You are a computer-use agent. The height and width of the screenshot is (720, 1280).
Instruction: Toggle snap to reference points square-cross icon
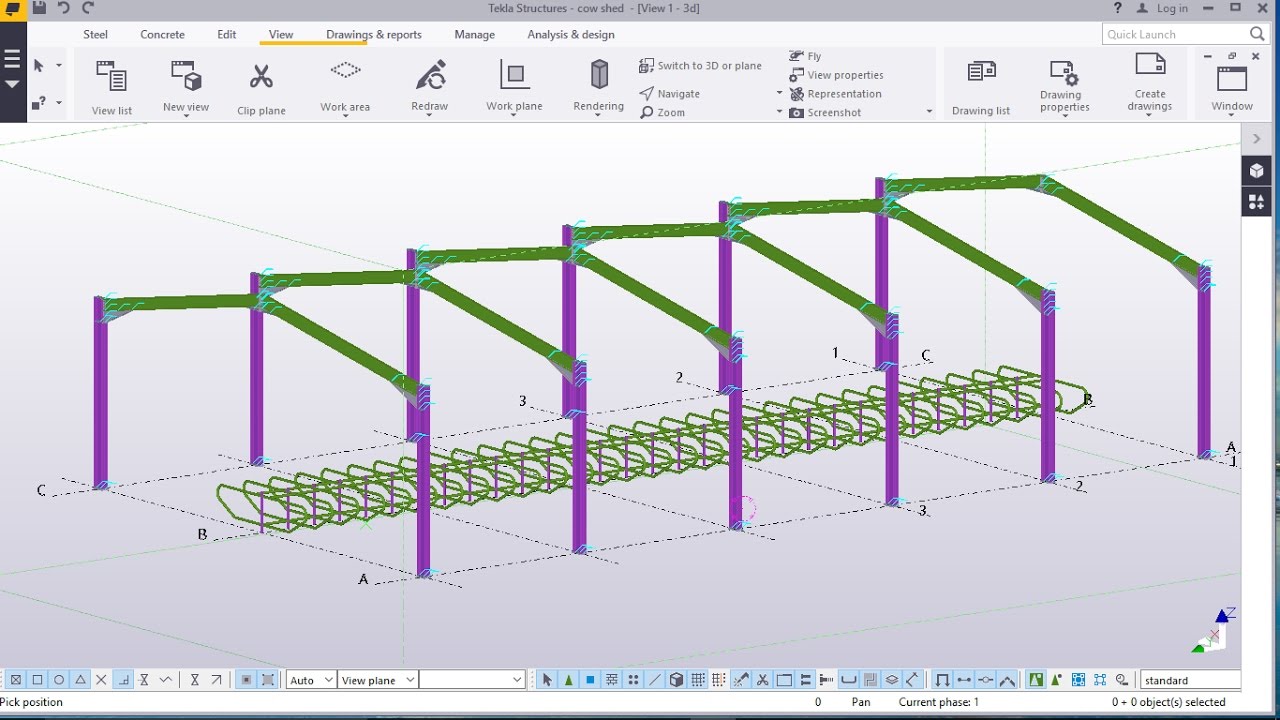[x=16, y=680]
